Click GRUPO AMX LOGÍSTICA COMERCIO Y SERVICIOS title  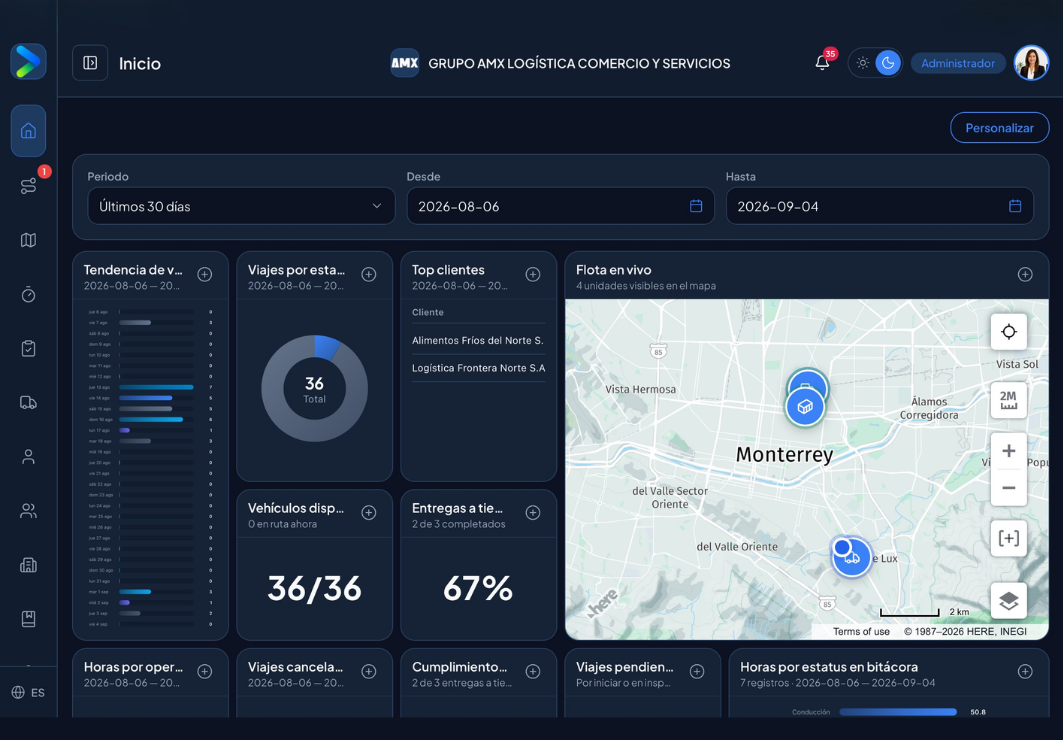click(x=580, y=64)
